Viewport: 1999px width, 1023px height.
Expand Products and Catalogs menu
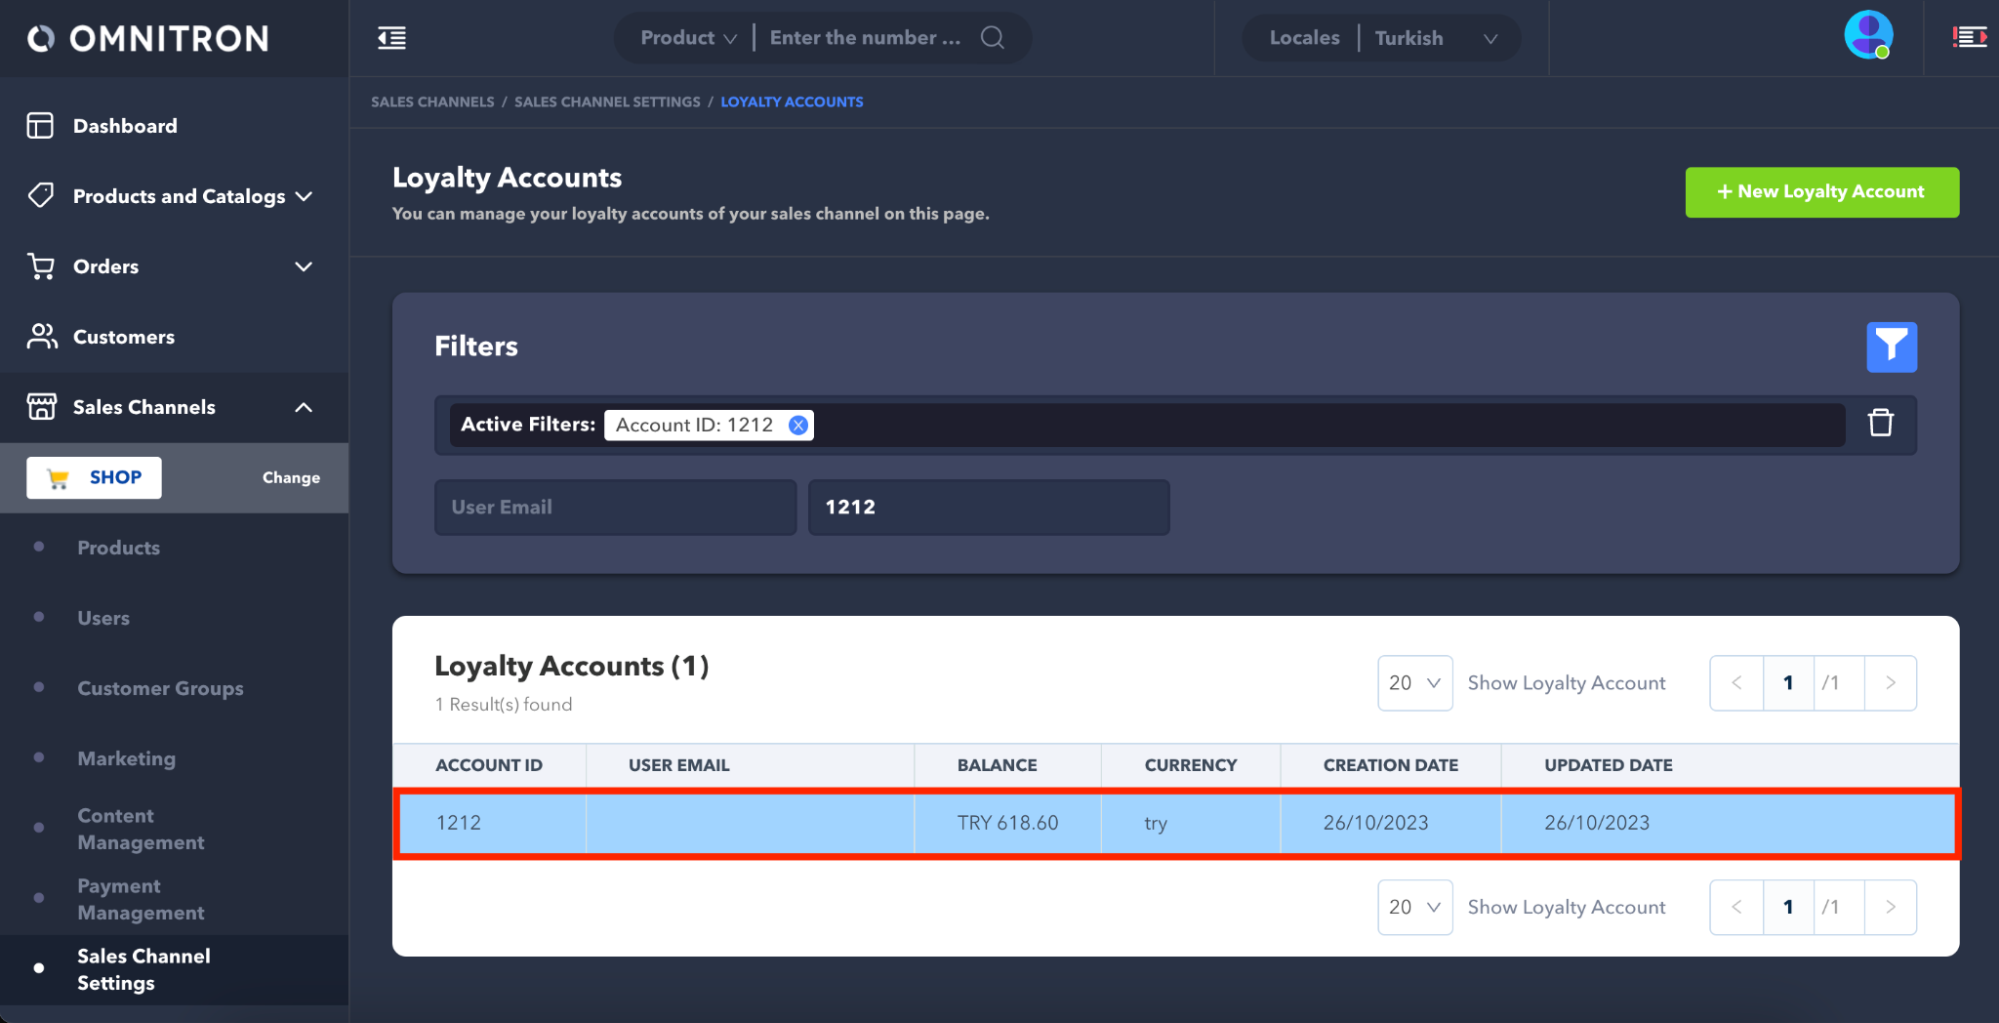pos(180,196)
